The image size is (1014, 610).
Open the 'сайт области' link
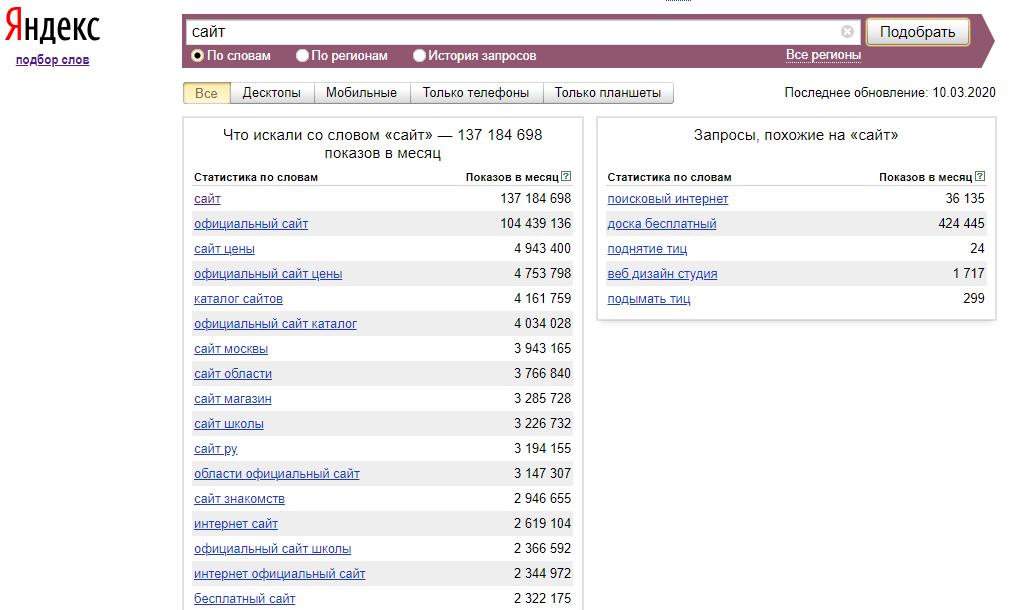pos(233,374)
